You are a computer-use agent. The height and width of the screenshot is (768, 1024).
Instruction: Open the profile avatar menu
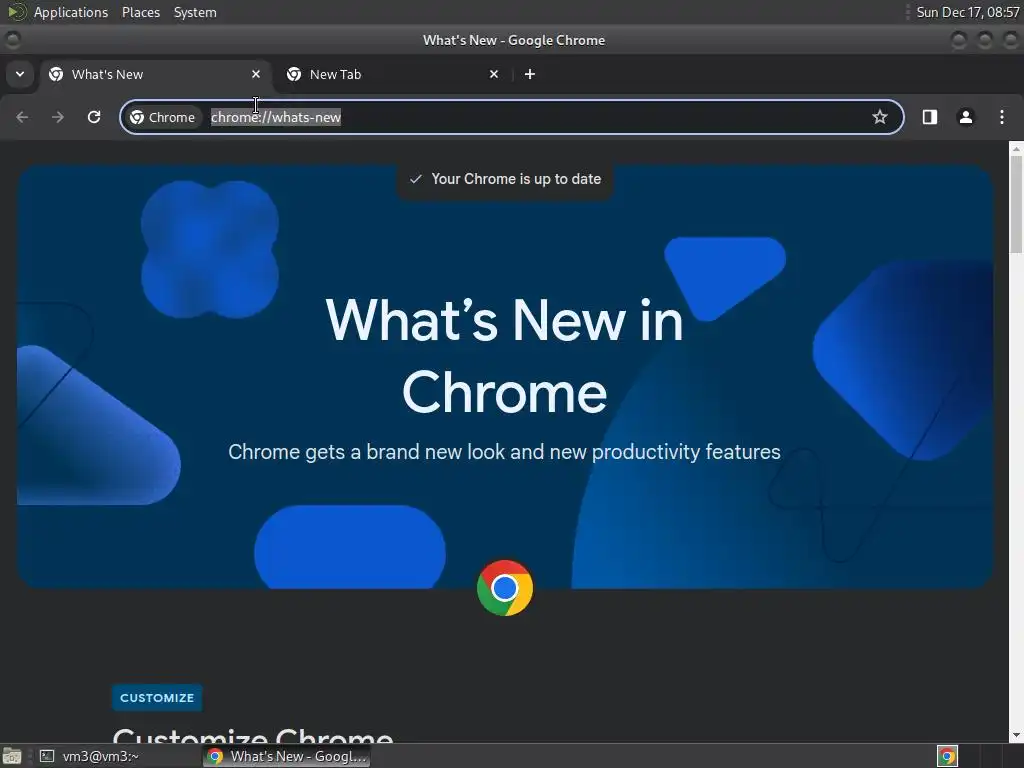[x=965, y=117]
